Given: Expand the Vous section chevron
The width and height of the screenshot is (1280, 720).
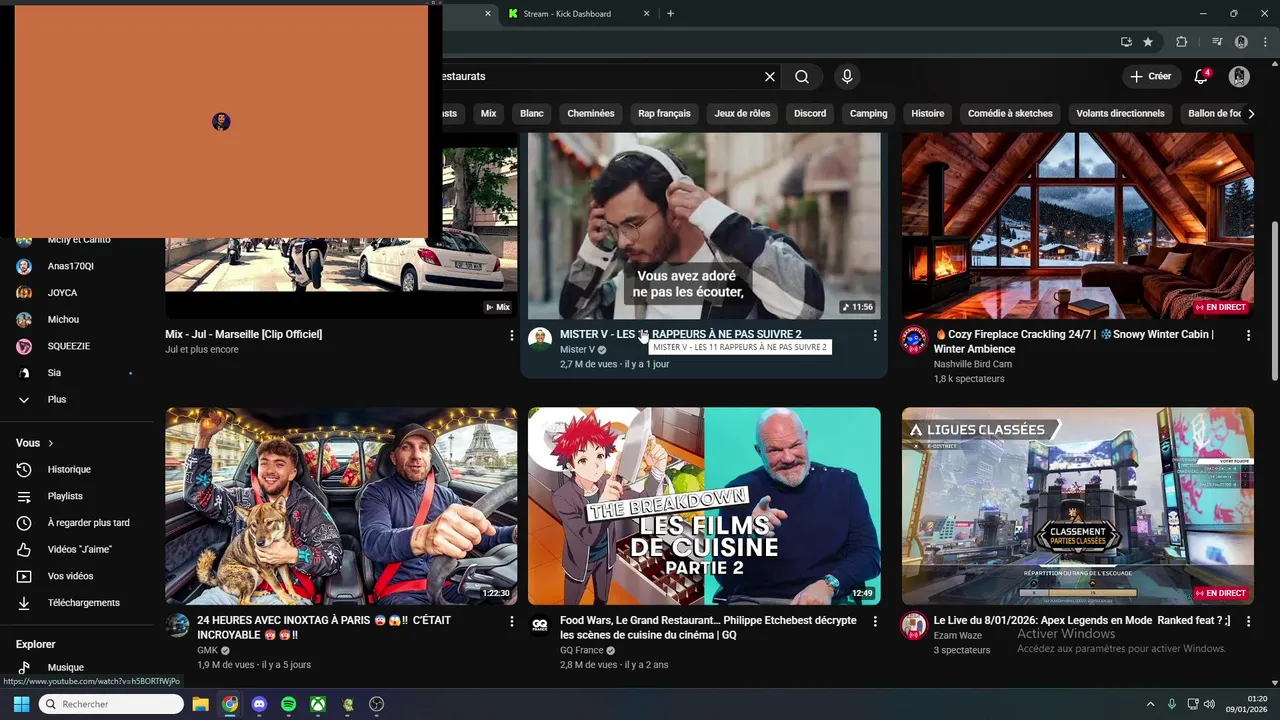Looking at the screenshot, I should [x=50, y=443].
